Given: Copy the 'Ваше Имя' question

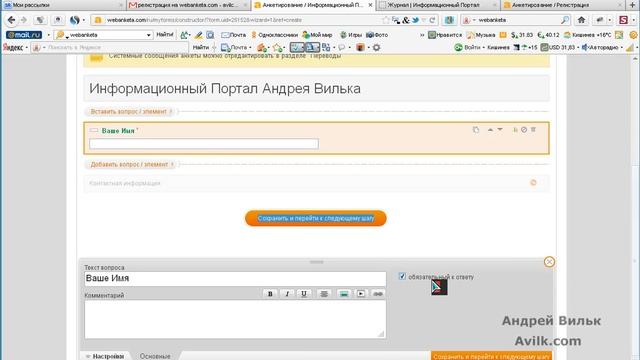Looking at the screenshot, I should [476, 130].
